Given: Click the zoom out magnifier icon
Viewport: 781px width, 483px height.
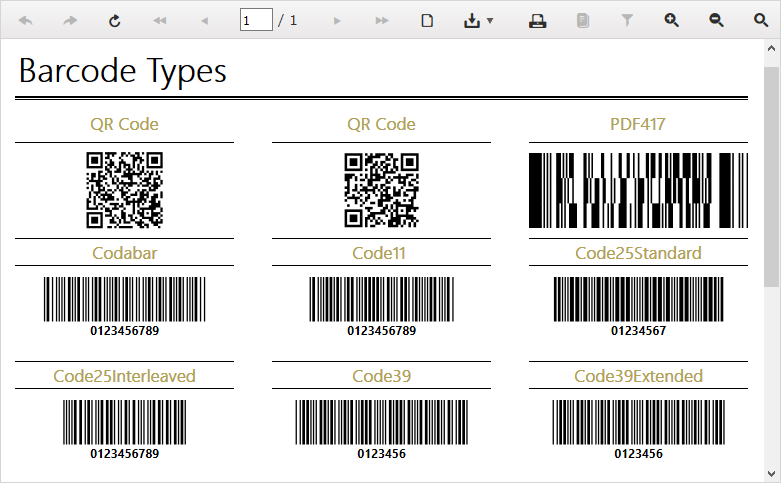Looking at the screenshot, I should [716, 20].
